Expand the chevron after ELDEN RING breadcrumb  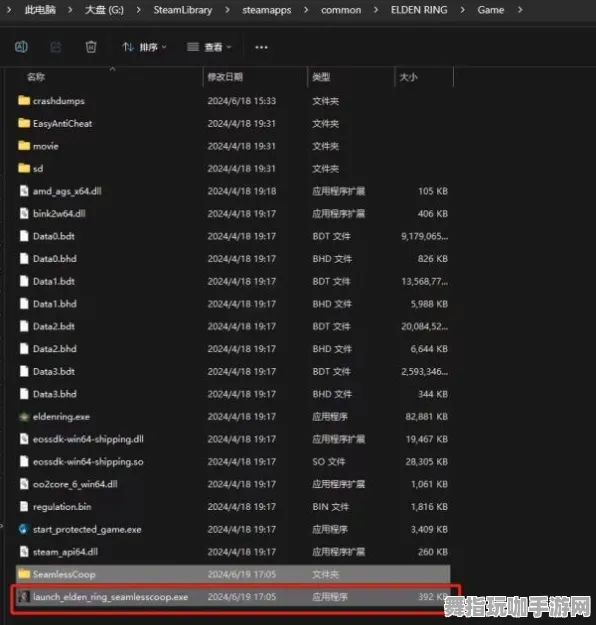point(462,10)
